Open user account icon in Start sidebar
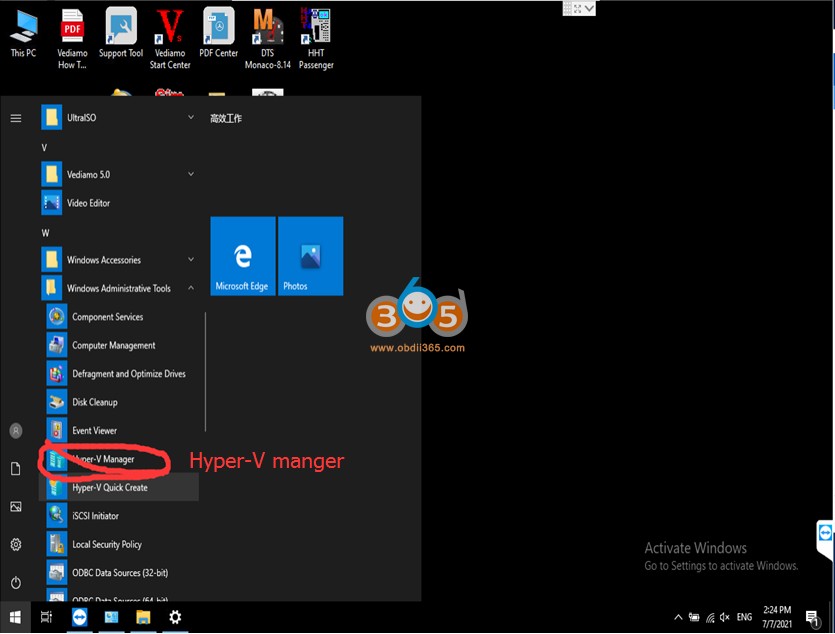This screenshot has height=634, width=835. click(16, 431)
